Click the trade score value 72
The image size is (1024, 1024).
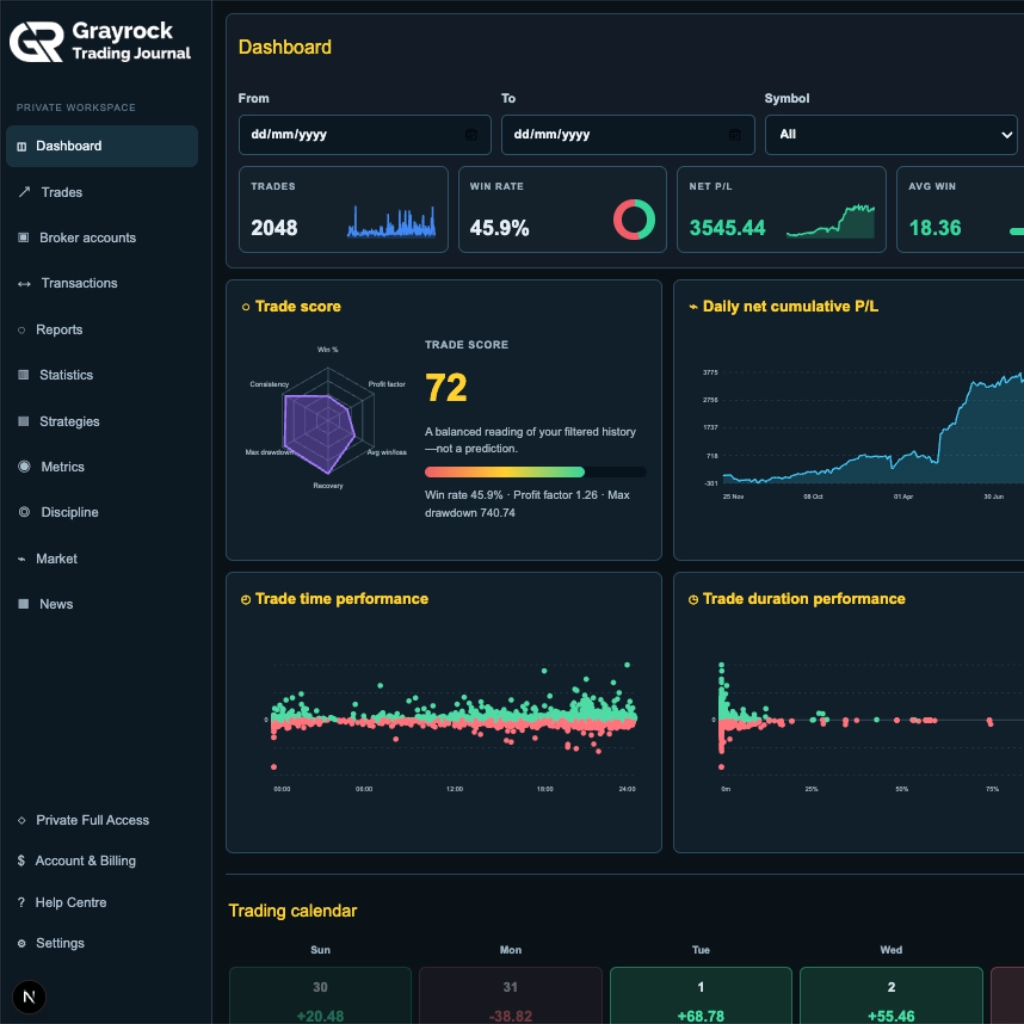coord(446,387)
